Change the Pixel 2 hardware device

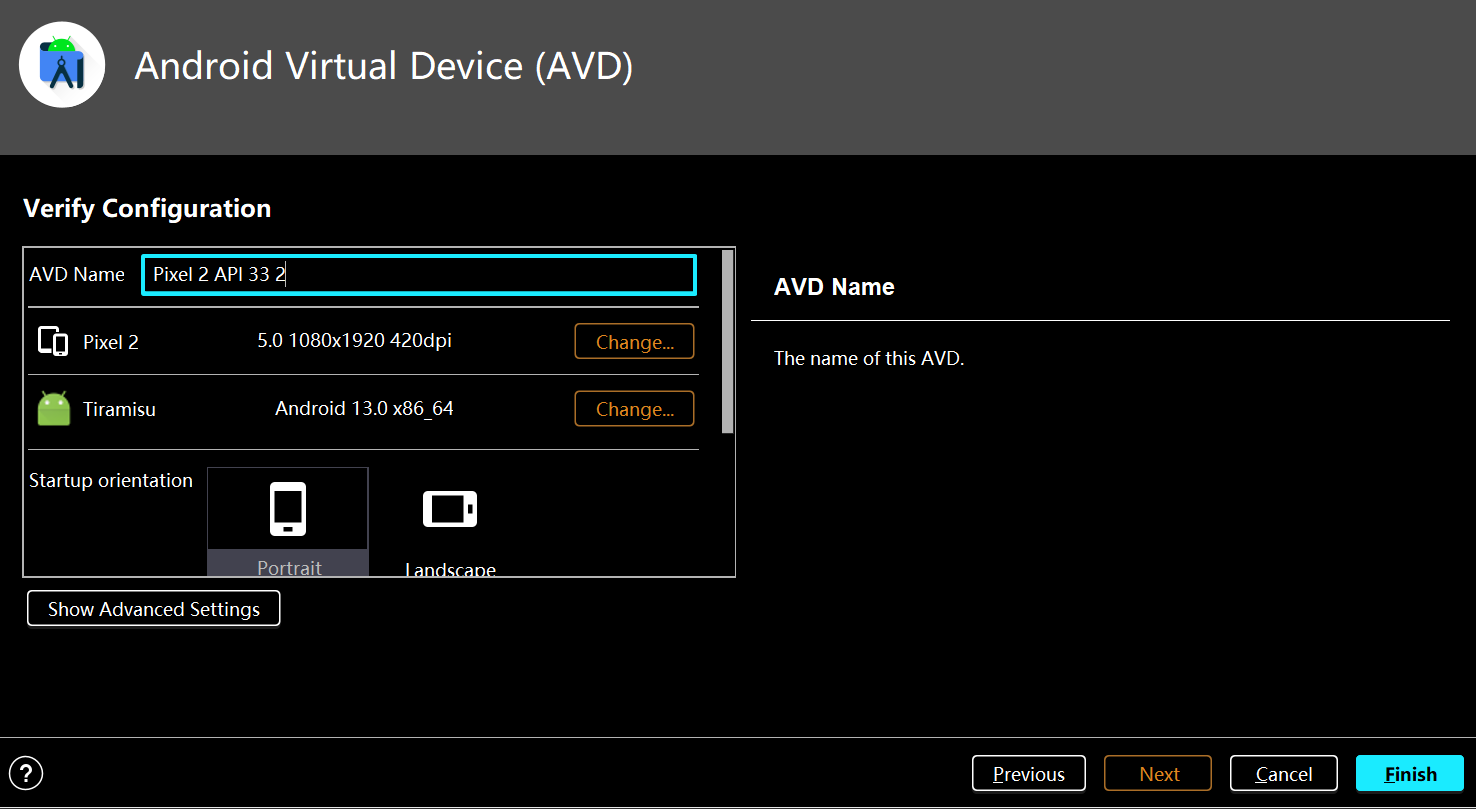tap(634, 341)
